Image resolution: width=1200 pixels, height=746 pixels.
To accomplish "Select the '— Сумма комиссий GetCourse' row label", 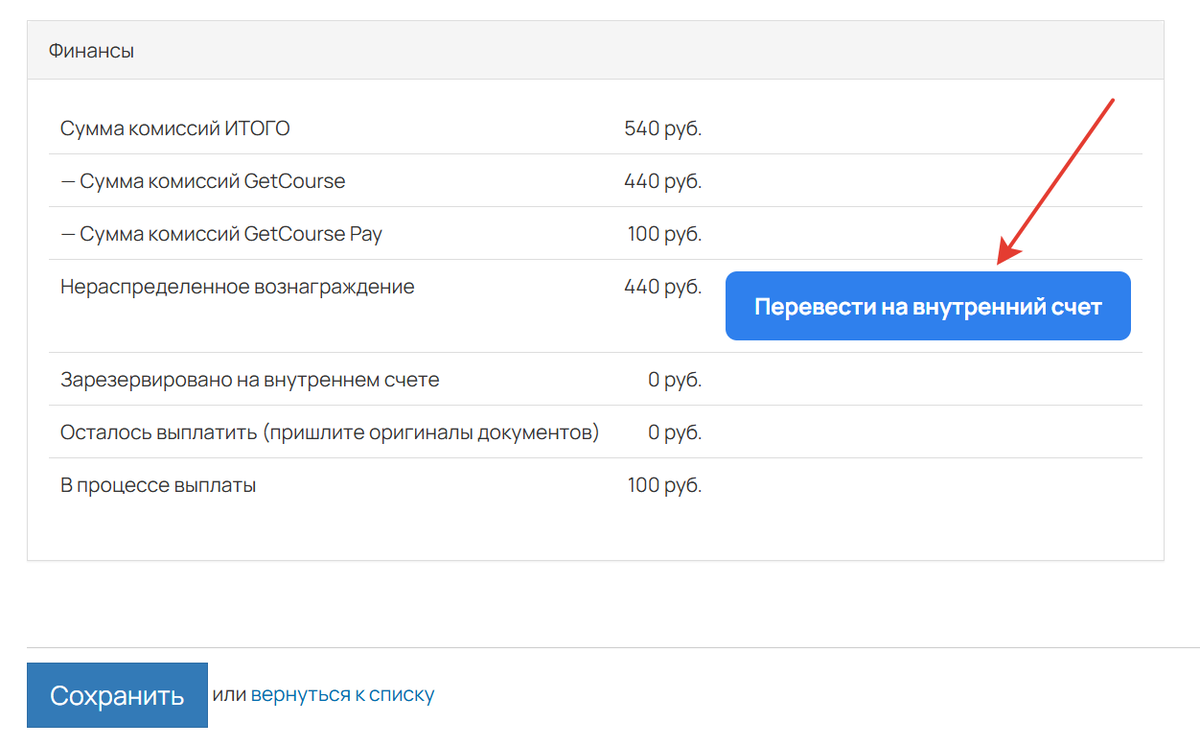I will pyautogui.click(x=203, y=181).
